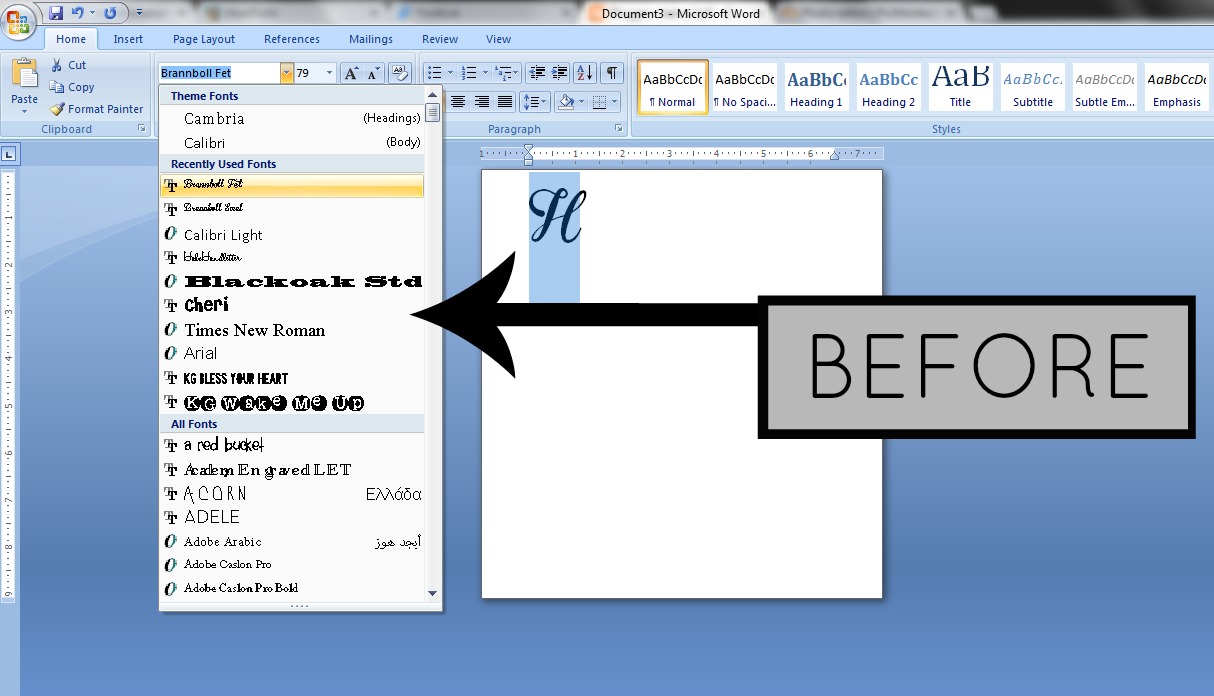Click the Redo (repeat) icon
This screenshot has height=696, width=1214.
coord(109,13)
